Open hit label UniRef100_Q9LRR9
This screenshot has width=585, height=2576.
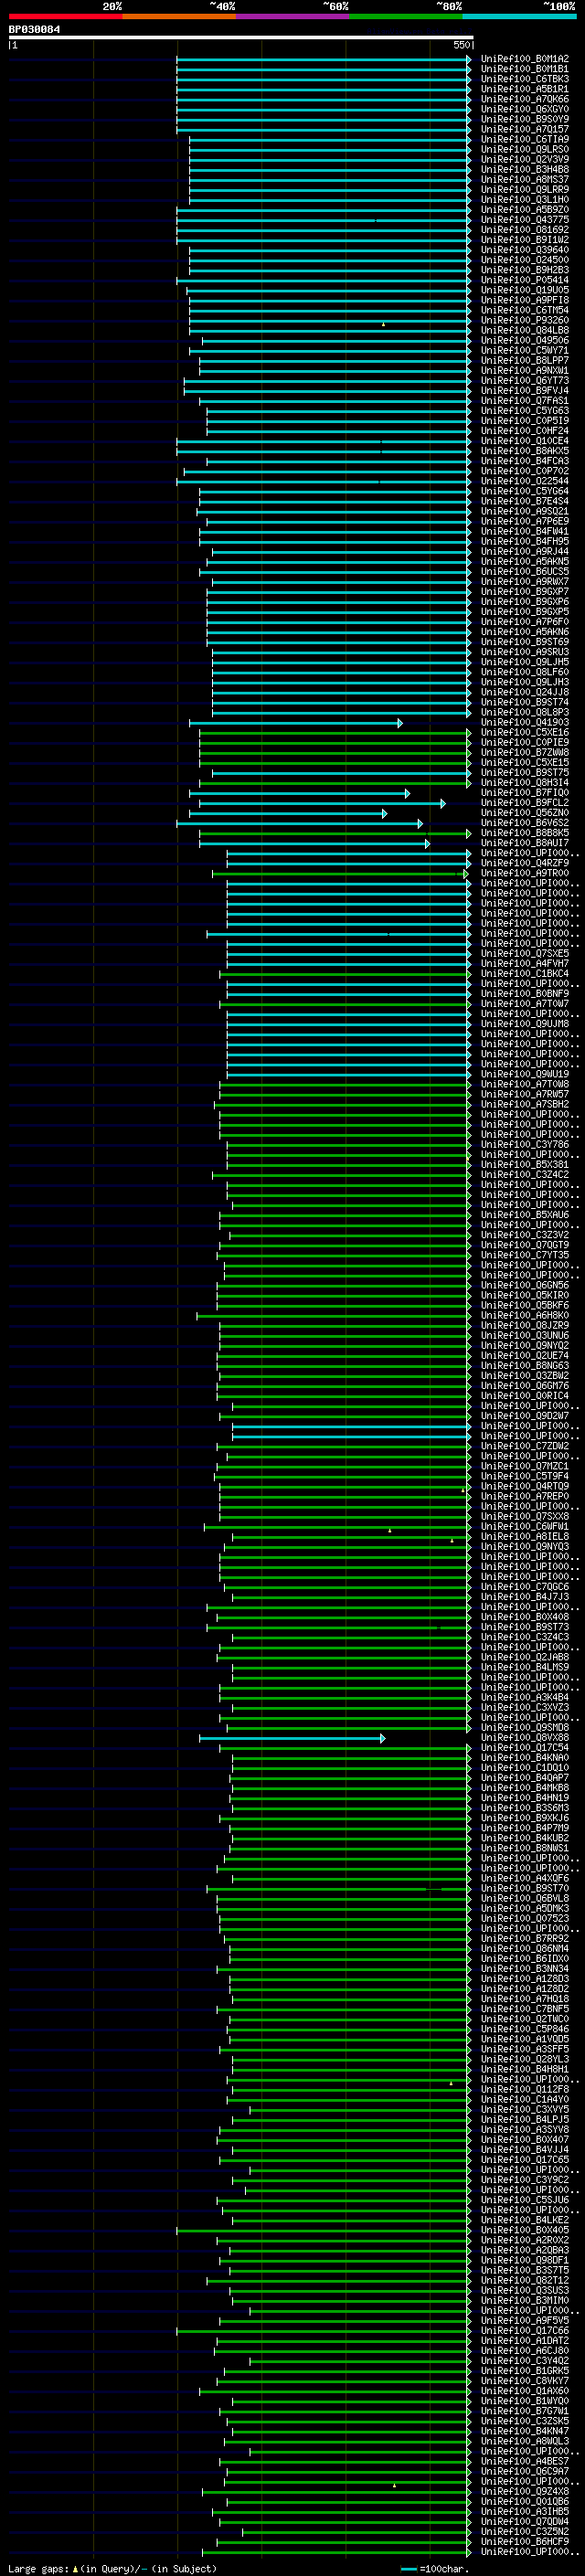pyautogui.click(x=525, y=189)
